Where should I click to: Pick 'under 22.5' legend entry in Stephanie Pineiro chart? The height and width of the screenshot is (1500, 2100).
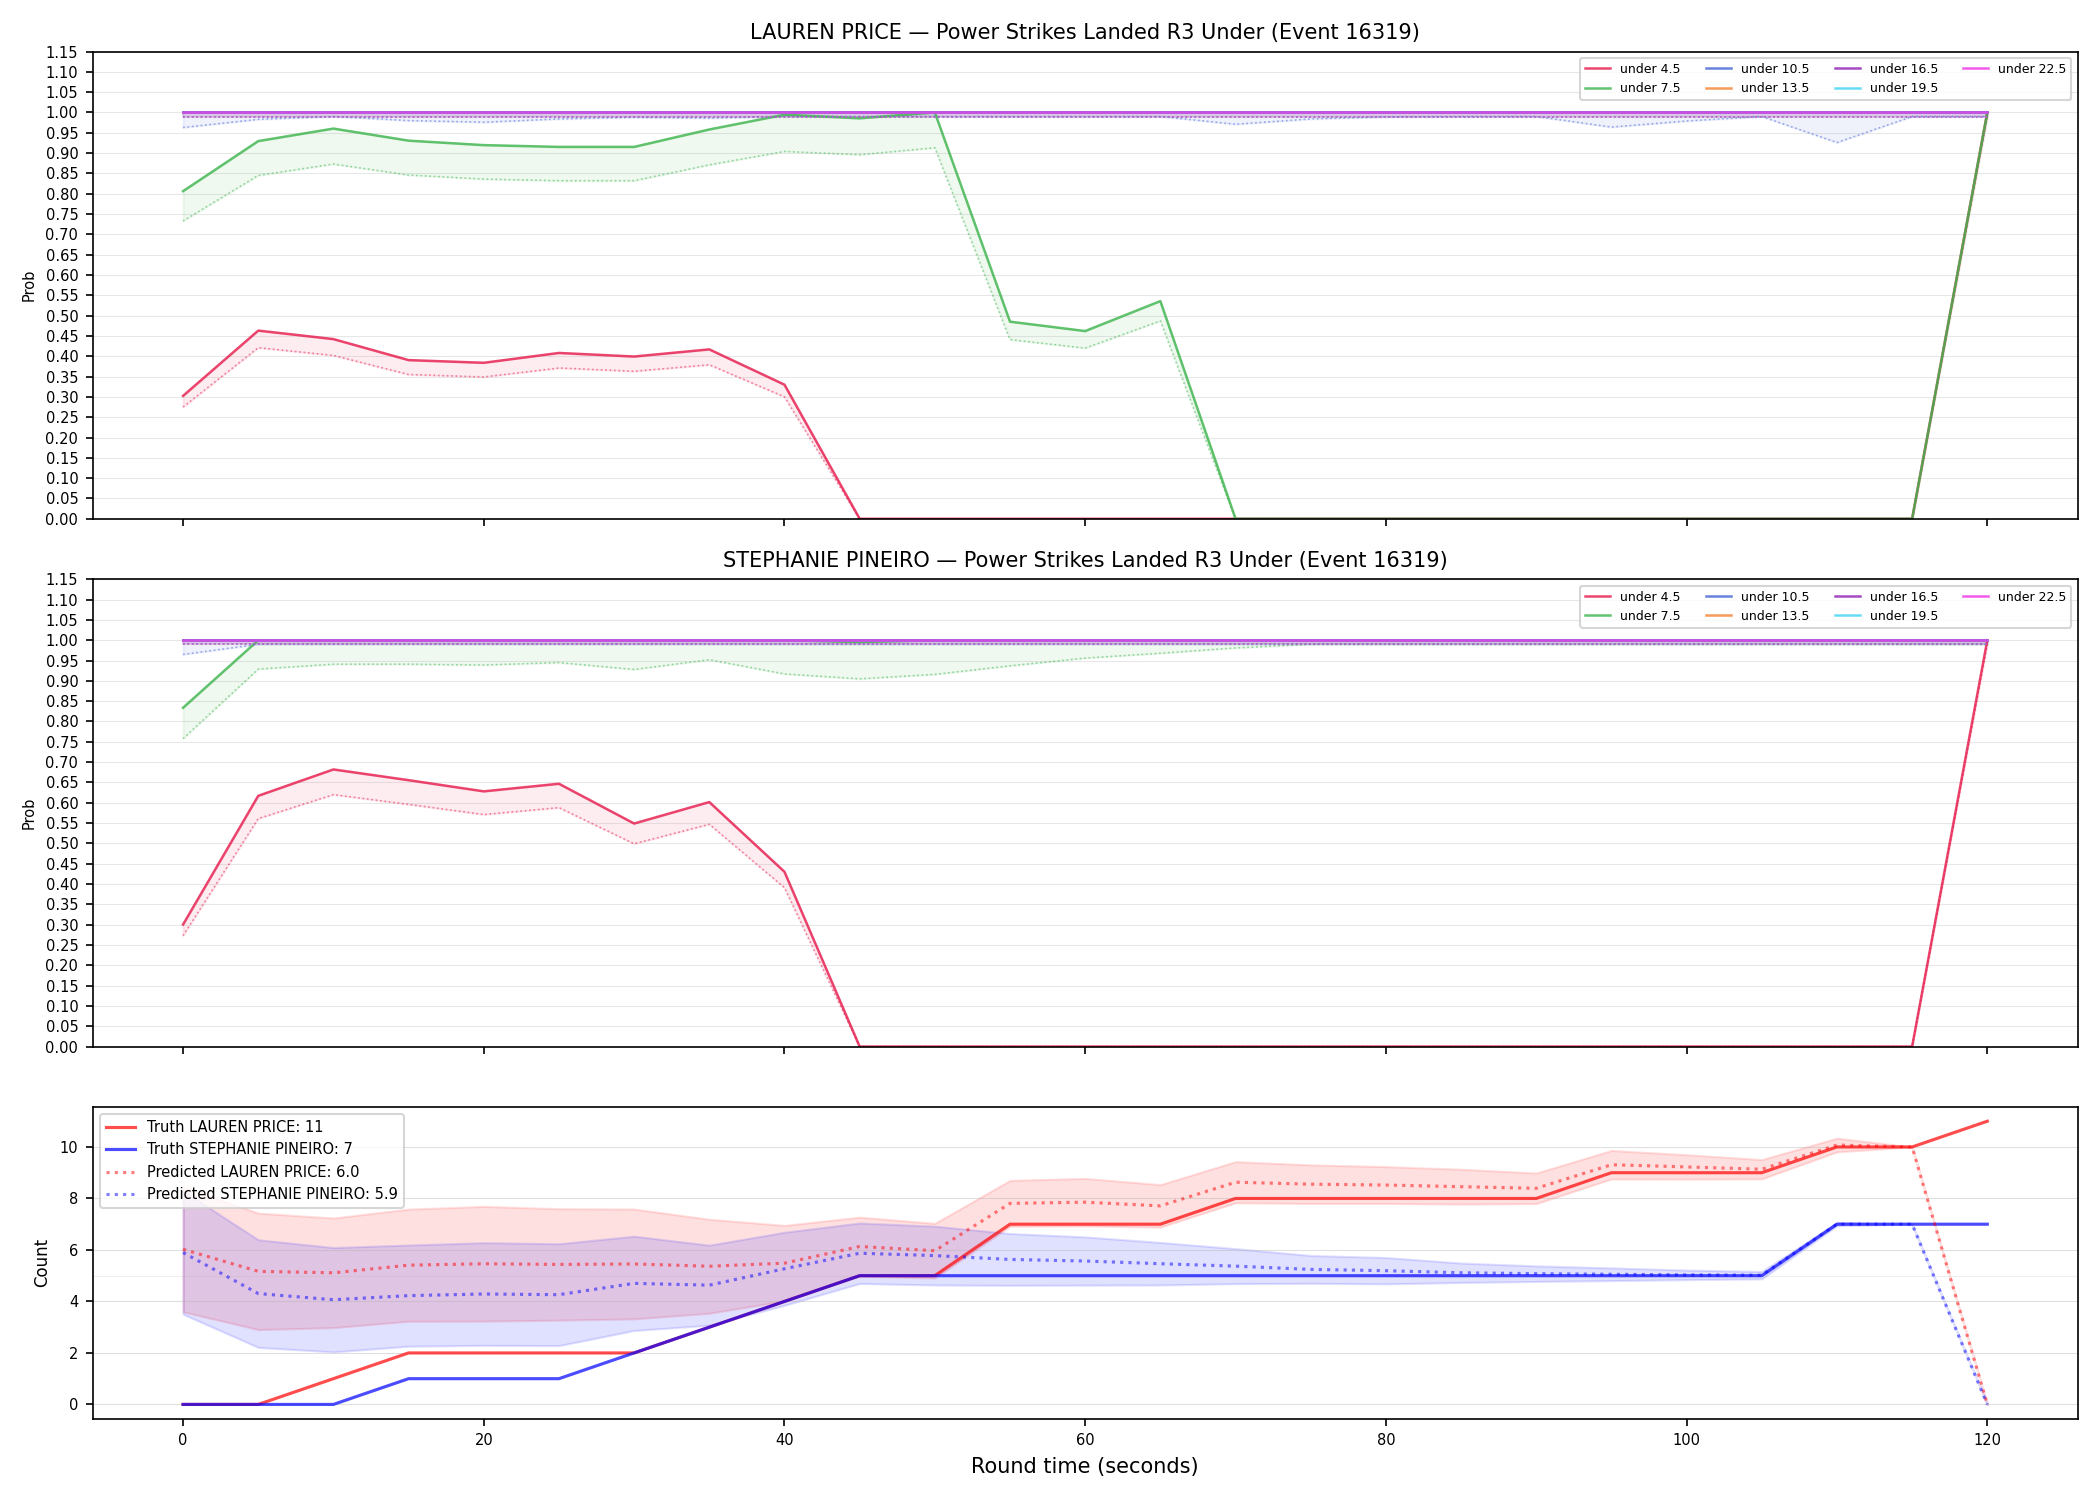(x=2015, y=597)
